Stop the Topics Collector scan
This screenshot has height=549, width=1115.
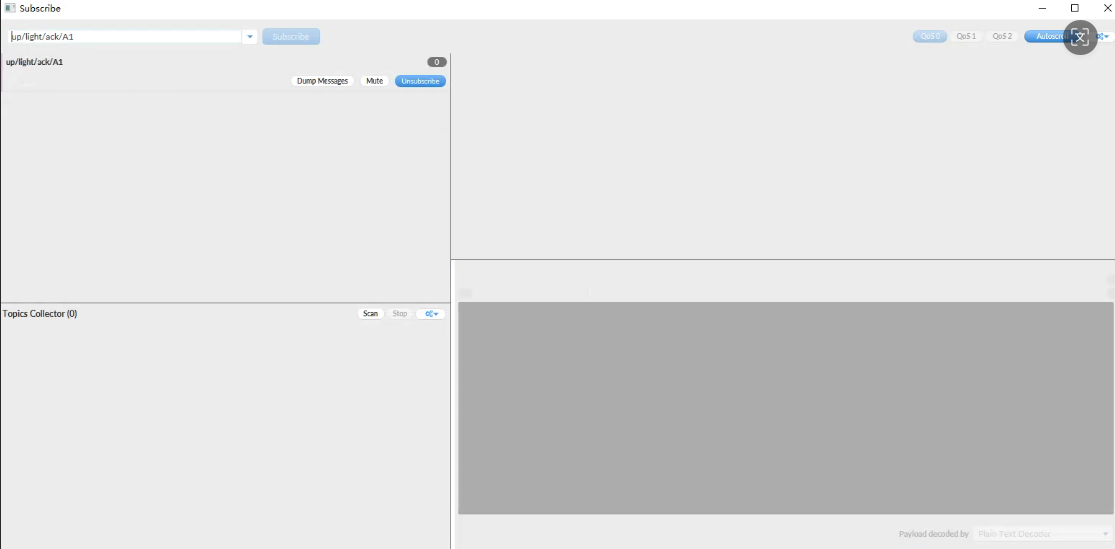tap(399, 314)
